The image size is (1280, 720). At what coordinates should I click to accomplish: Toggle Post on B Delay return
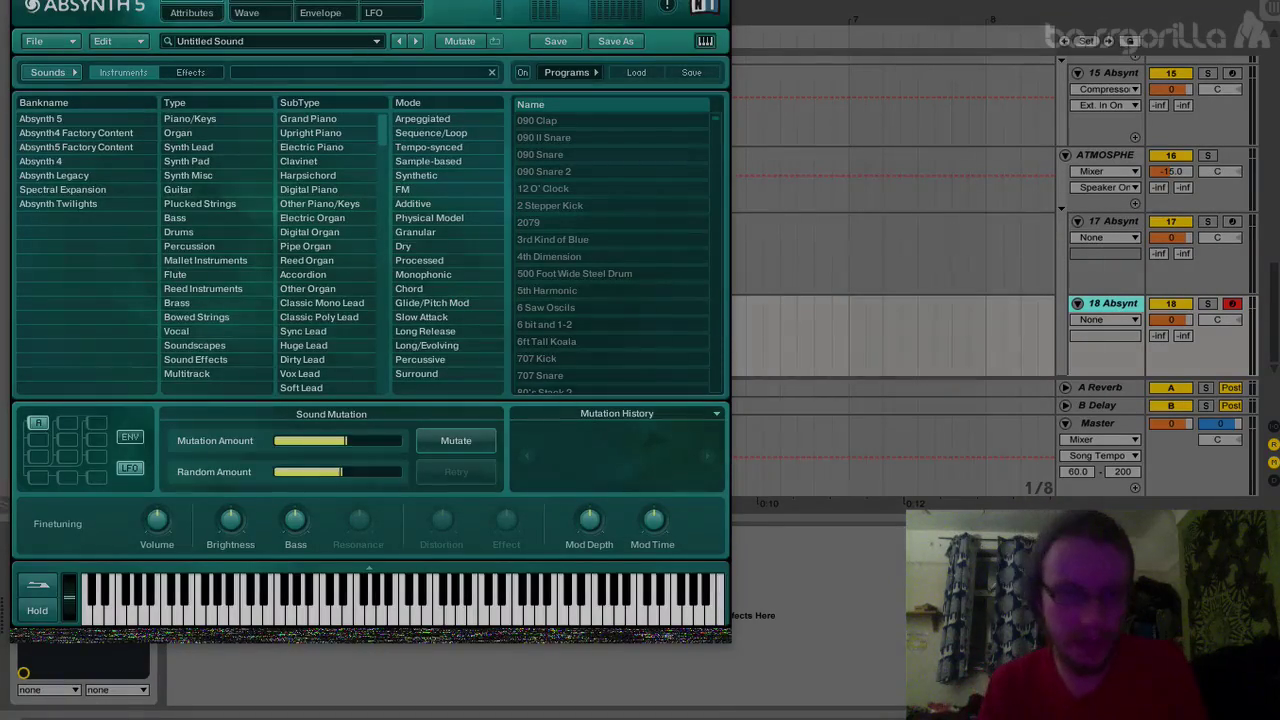tap(1231, 405)
